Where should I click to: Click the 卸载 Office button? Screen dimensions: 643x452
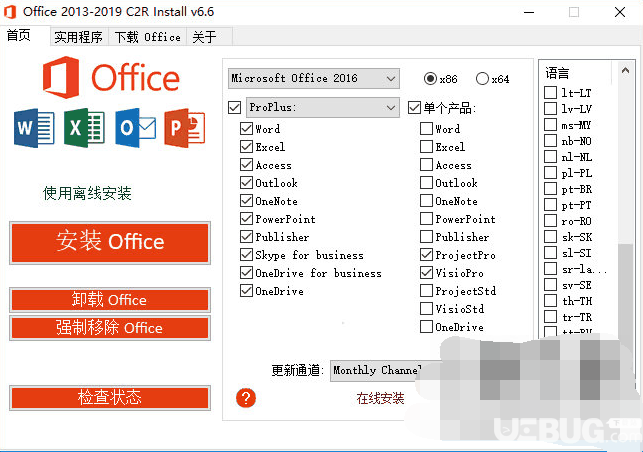pos(110,300)
